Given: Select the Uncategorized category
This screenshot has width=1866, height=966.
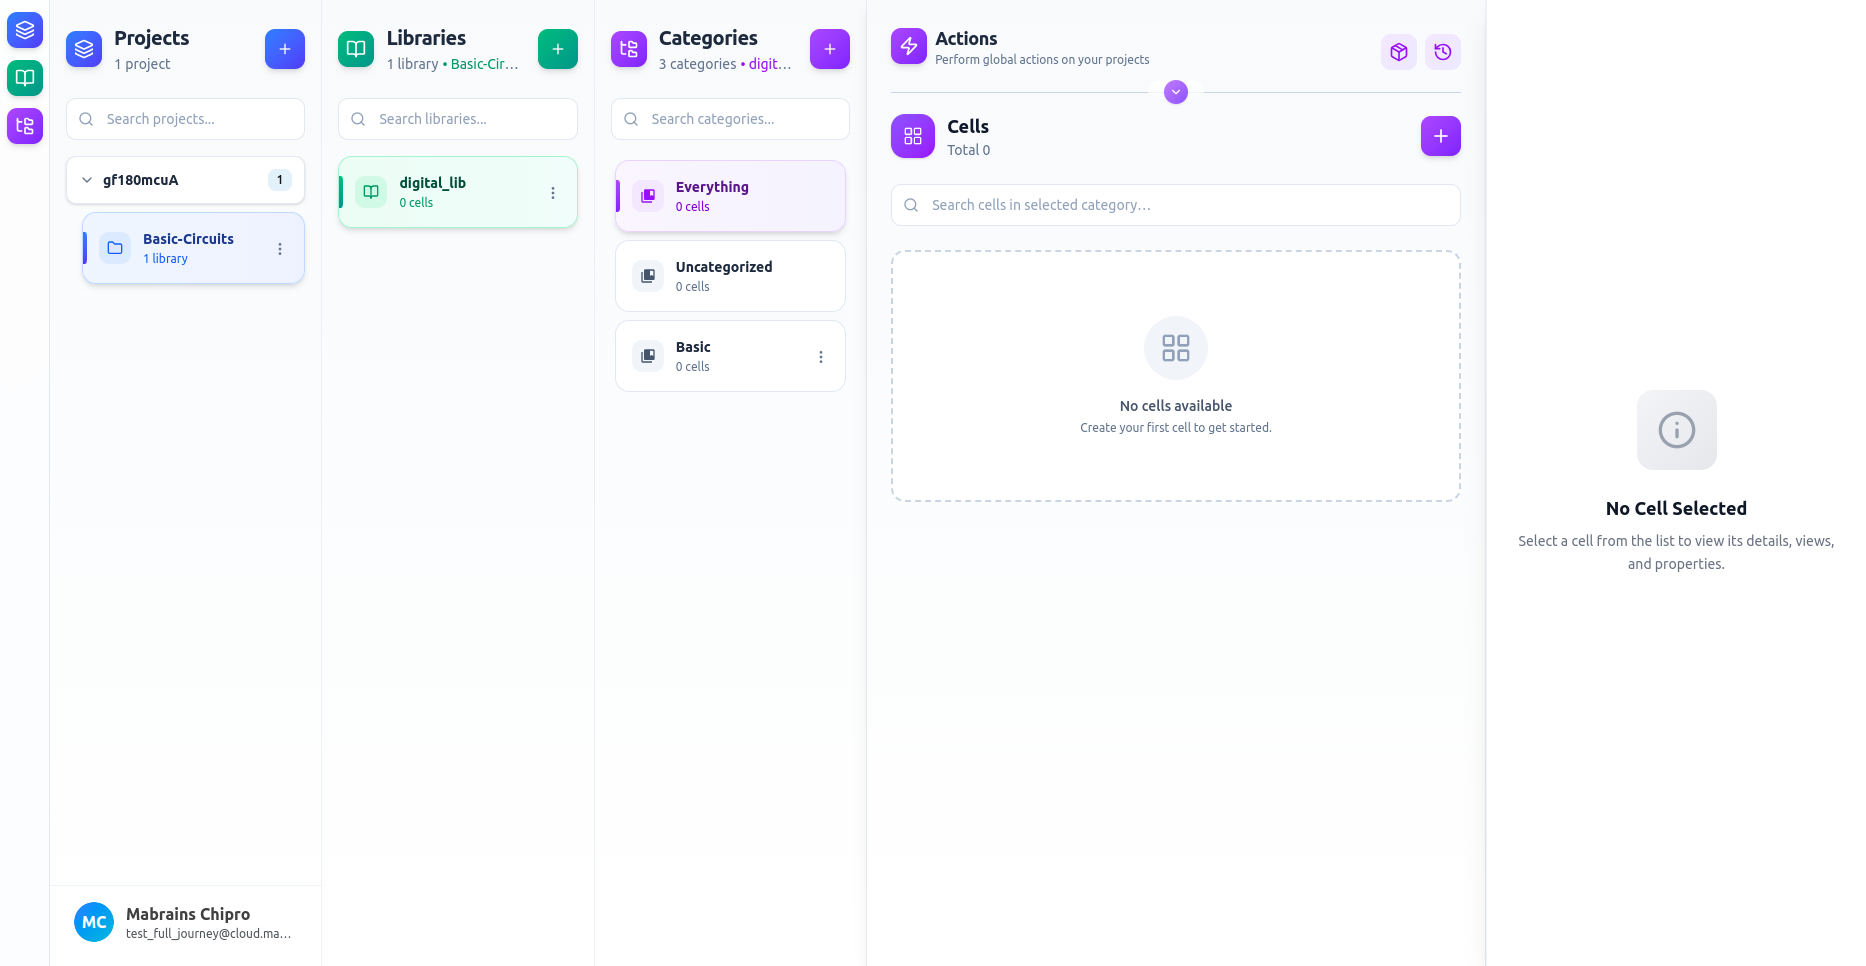Looking at the screenshot, I should (730, 276).
